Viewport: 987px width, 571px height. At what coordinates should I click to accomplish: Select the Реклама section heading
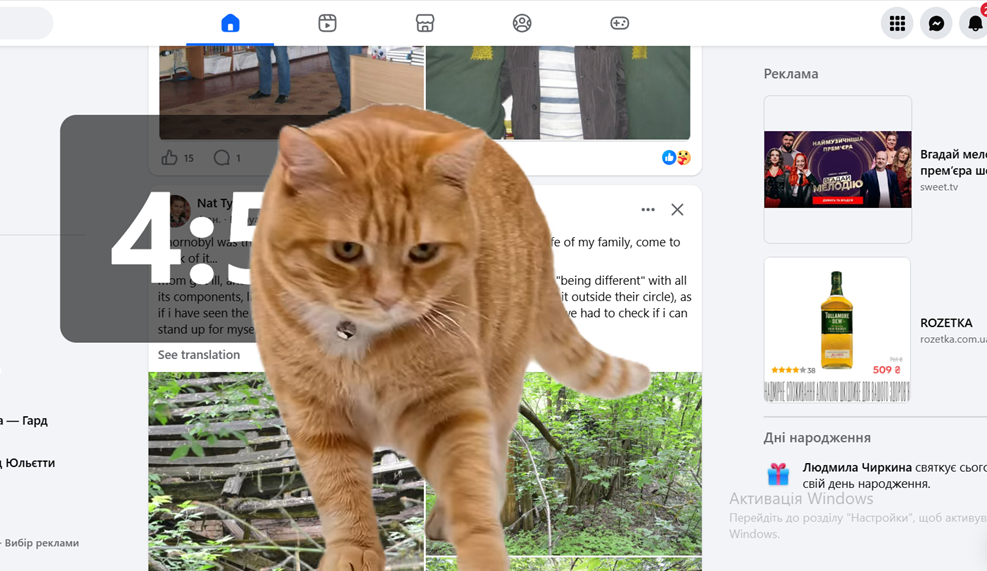coord(791,74)
